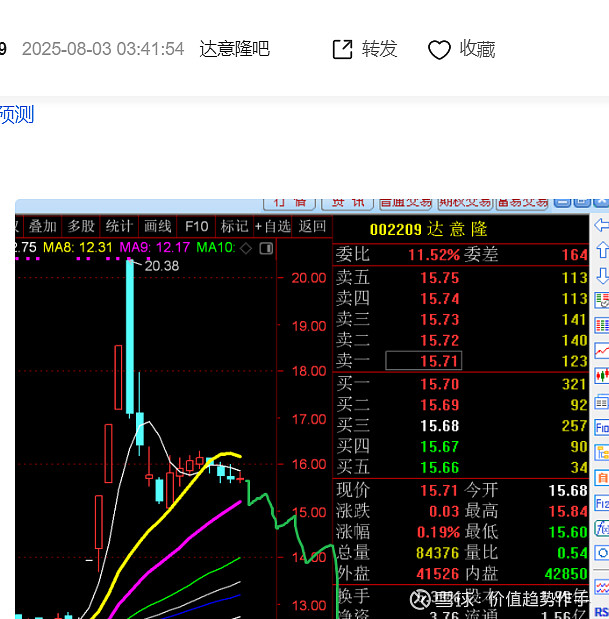Viewport: 609px width, 619px height.
Task: Open the 统计 statistics menu item
Action: (119, 226)
